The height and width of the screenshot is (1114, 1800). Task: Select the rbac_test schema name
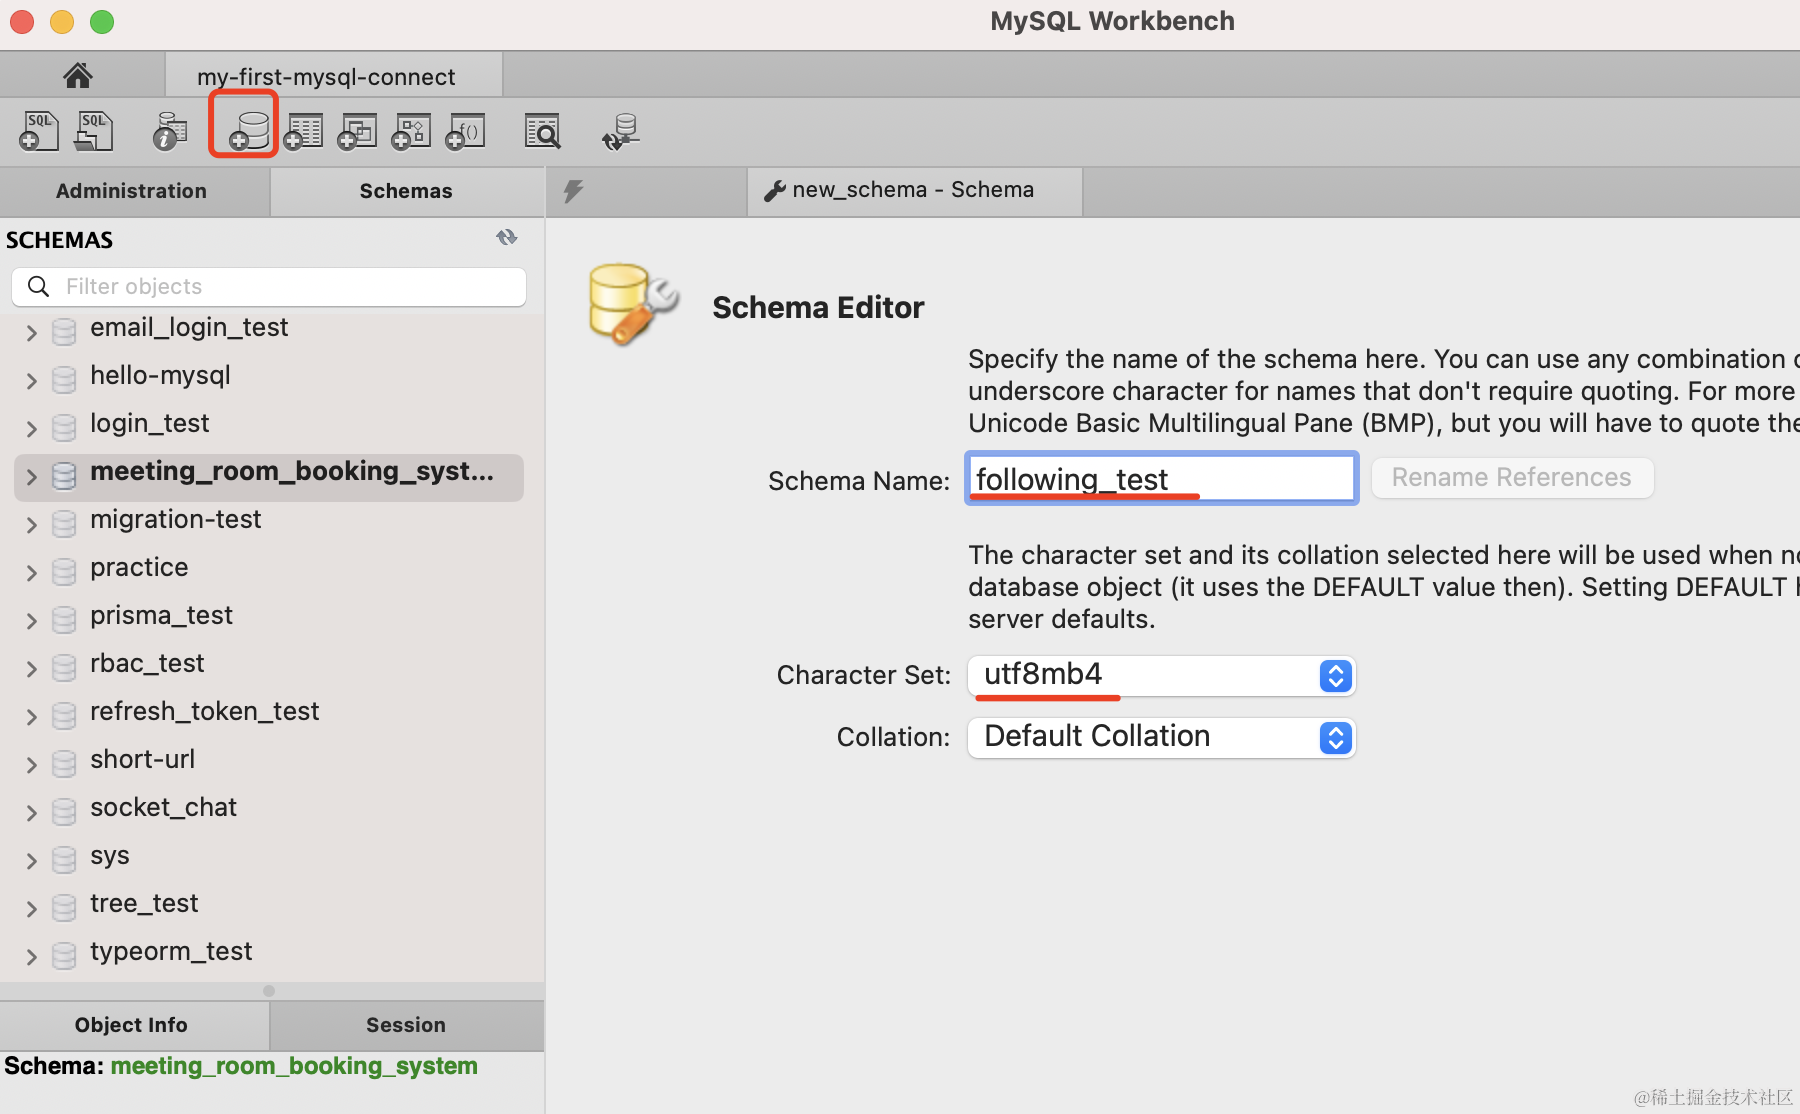147,664
